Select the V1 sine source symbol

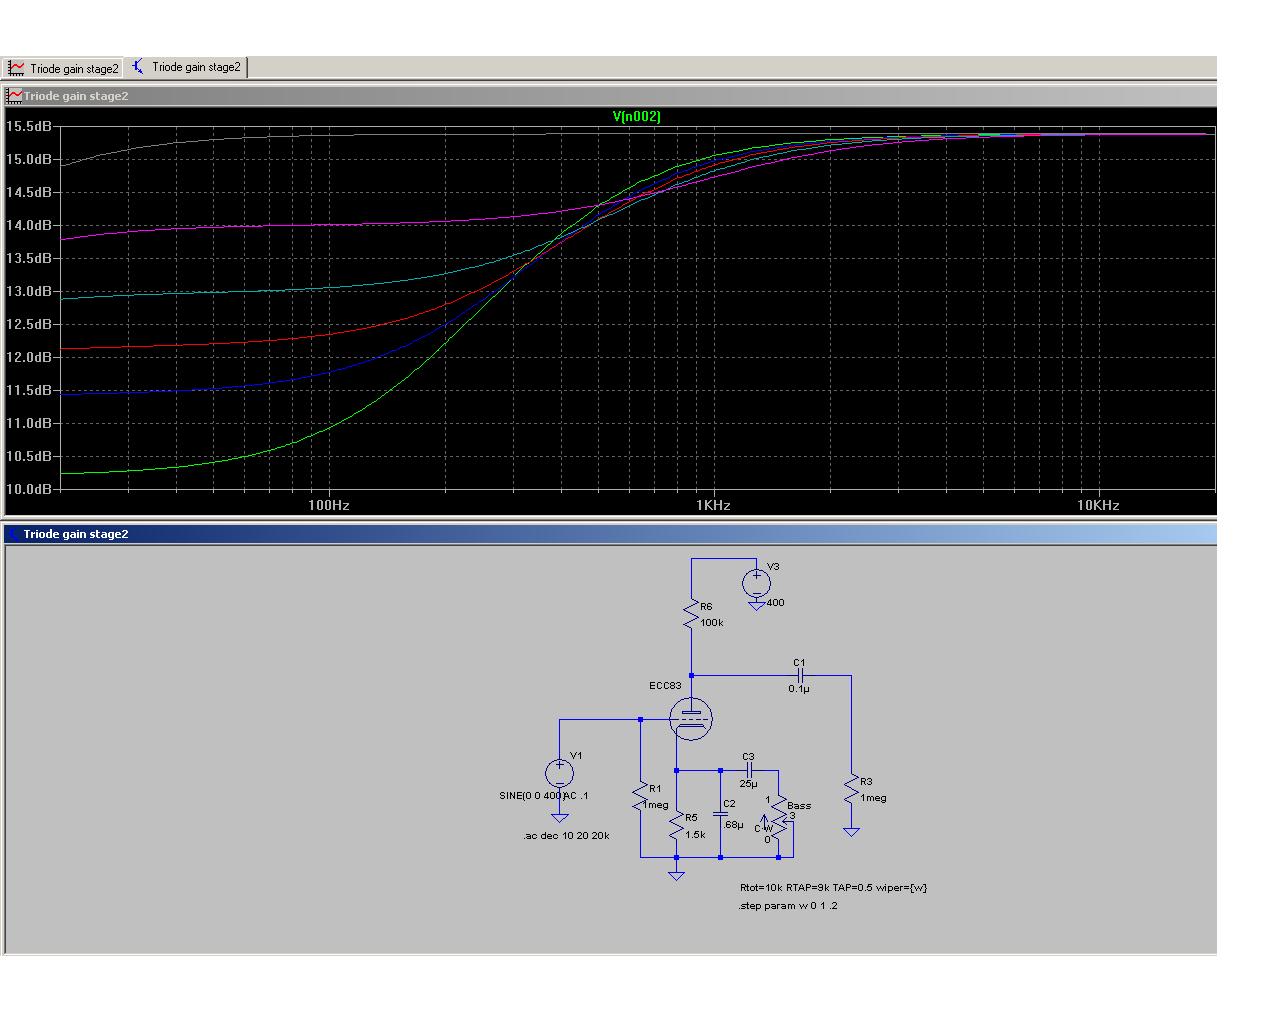coord(559,772)
